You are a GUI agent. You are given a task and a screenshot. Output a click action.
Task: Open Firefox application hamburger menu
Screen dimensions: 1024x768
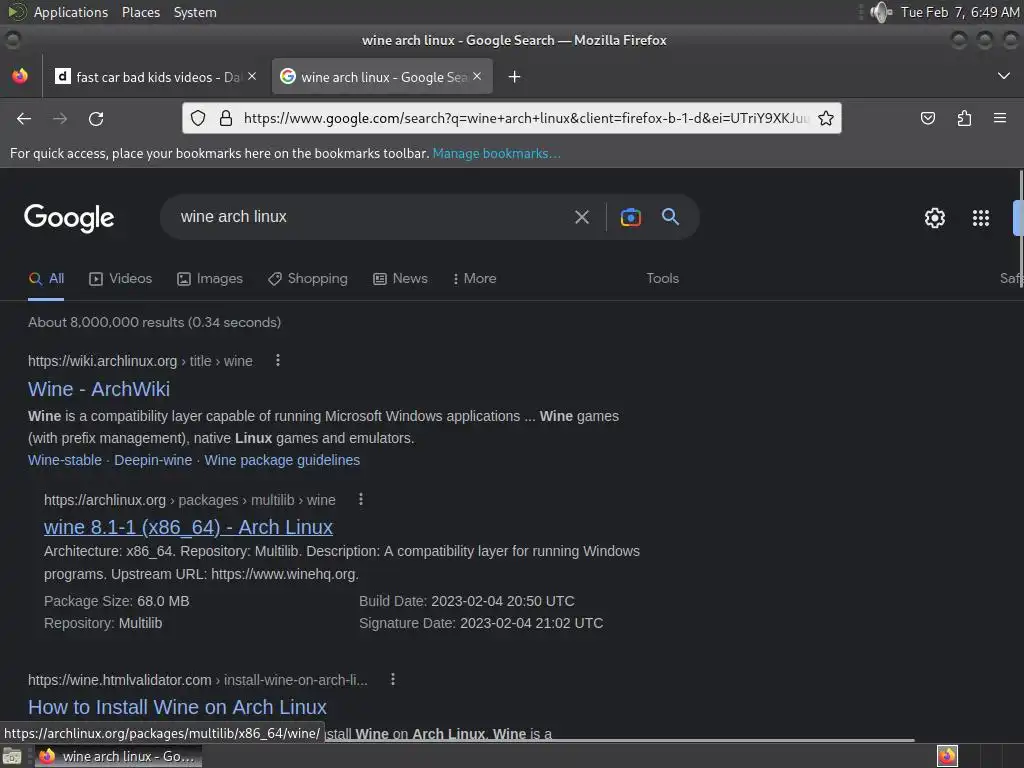1000,118
